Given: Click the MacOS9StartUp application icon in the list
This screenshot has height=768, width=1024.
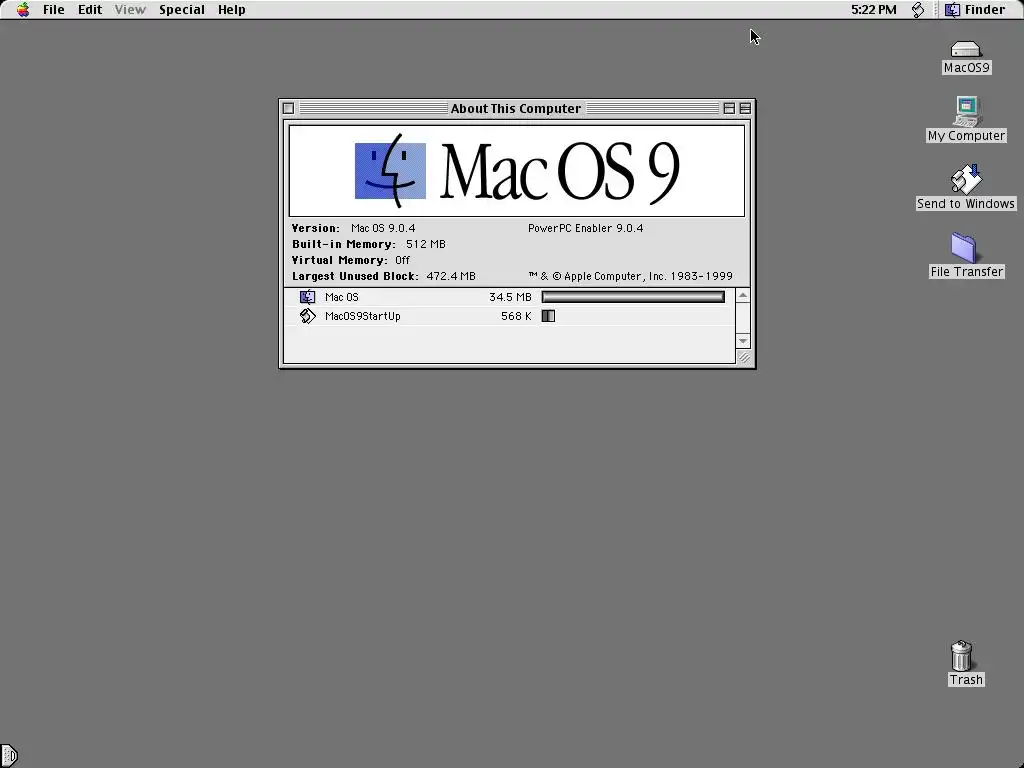Looking at the screenshot, I should click(x=307, y=316).
